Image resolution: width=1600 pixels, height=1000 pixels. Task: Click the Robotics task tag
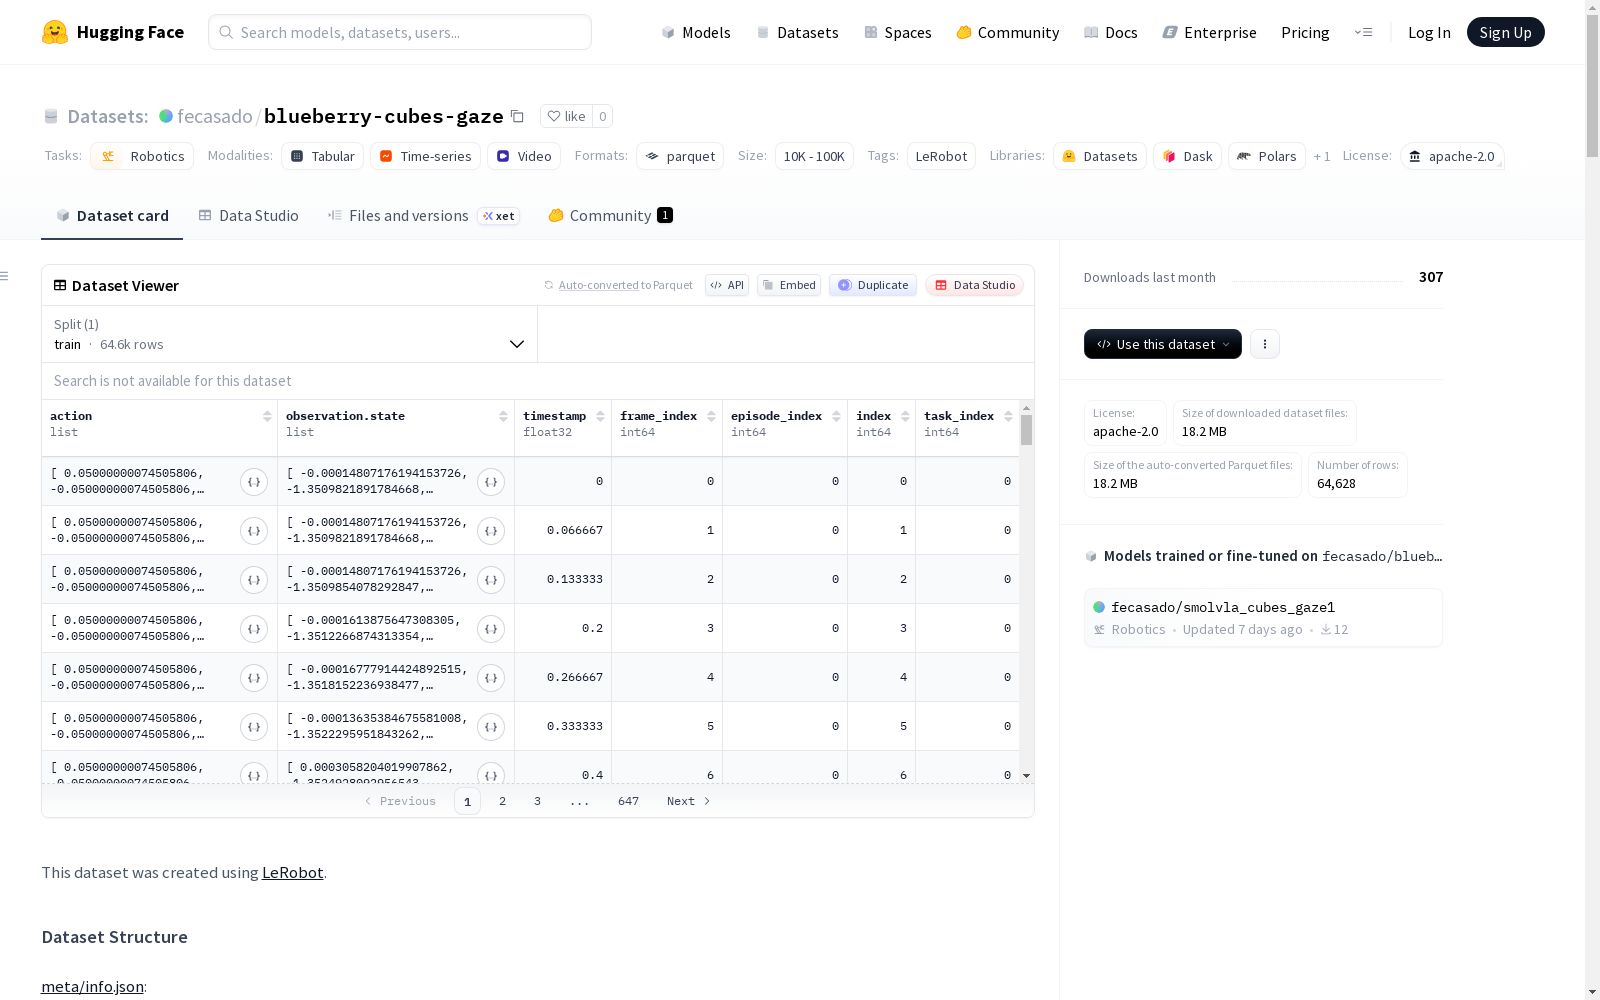142,156
